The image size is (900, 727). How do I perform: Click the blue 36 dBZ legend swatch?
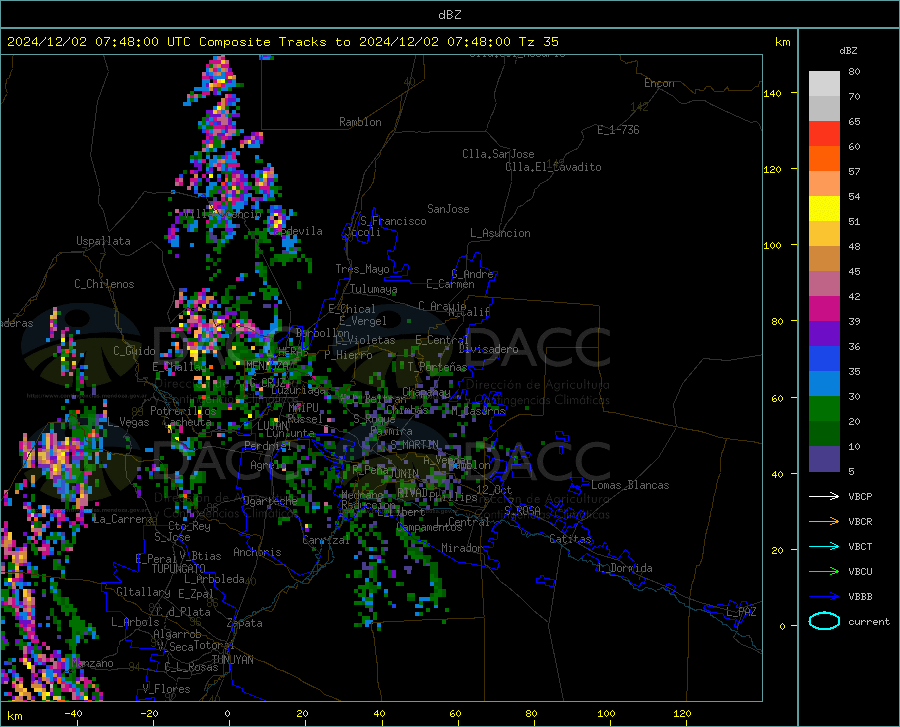pos(824,359)
